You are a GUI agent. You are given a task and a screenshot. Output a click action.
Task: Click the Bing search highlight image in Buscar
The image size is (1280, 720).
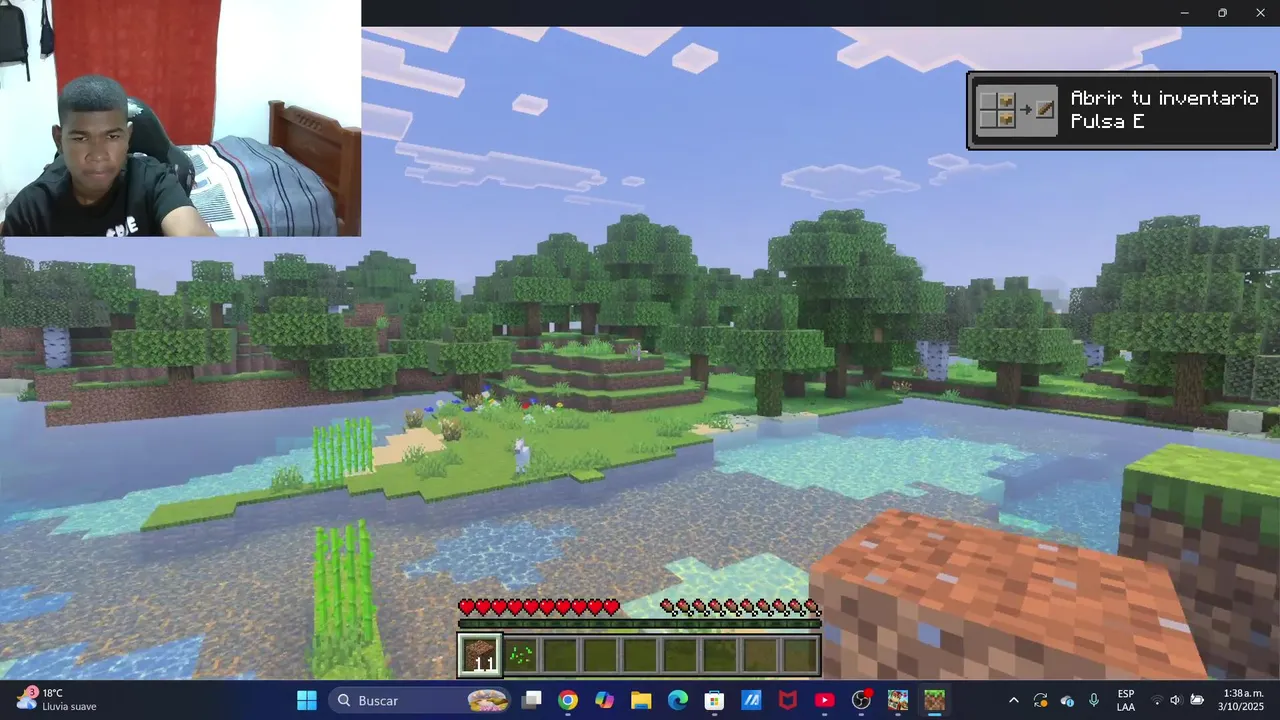coord(488,700)
